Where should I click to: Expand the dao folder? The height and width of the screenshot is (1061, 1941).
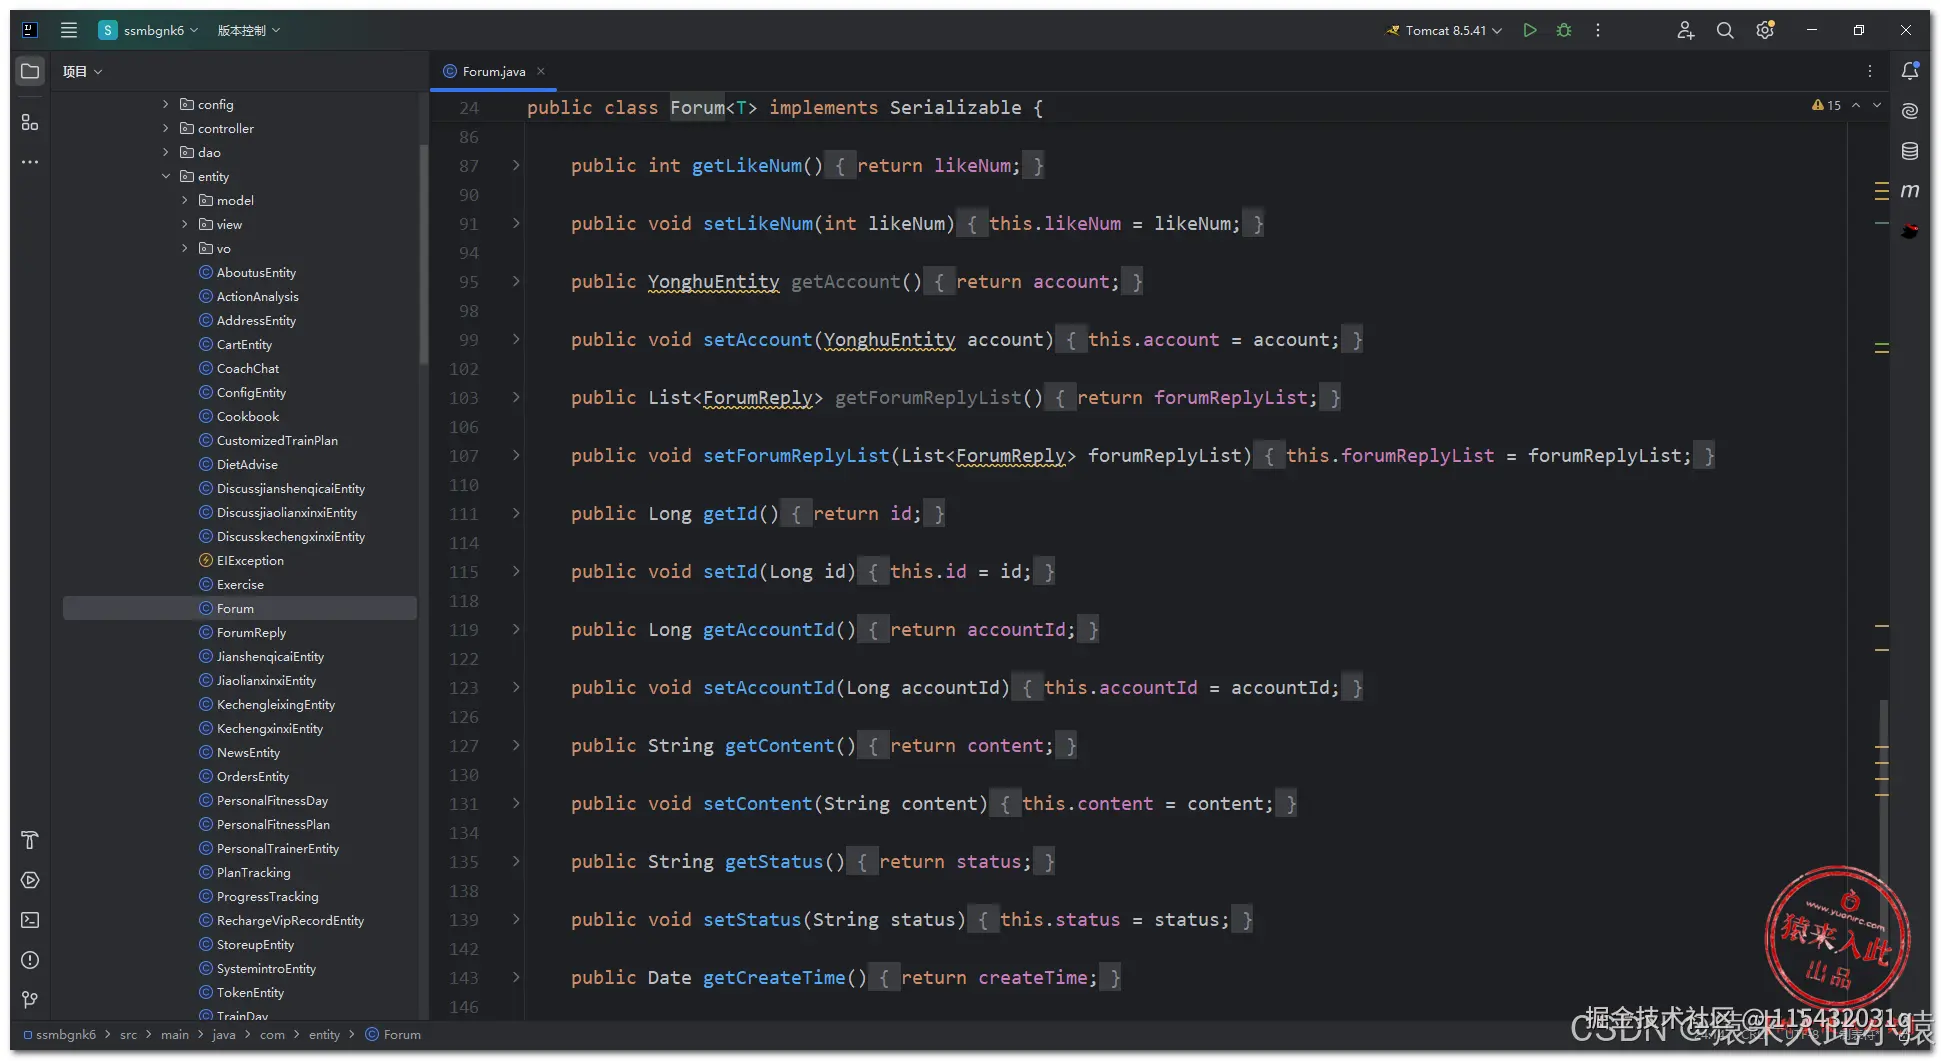(x=166, y=152)
